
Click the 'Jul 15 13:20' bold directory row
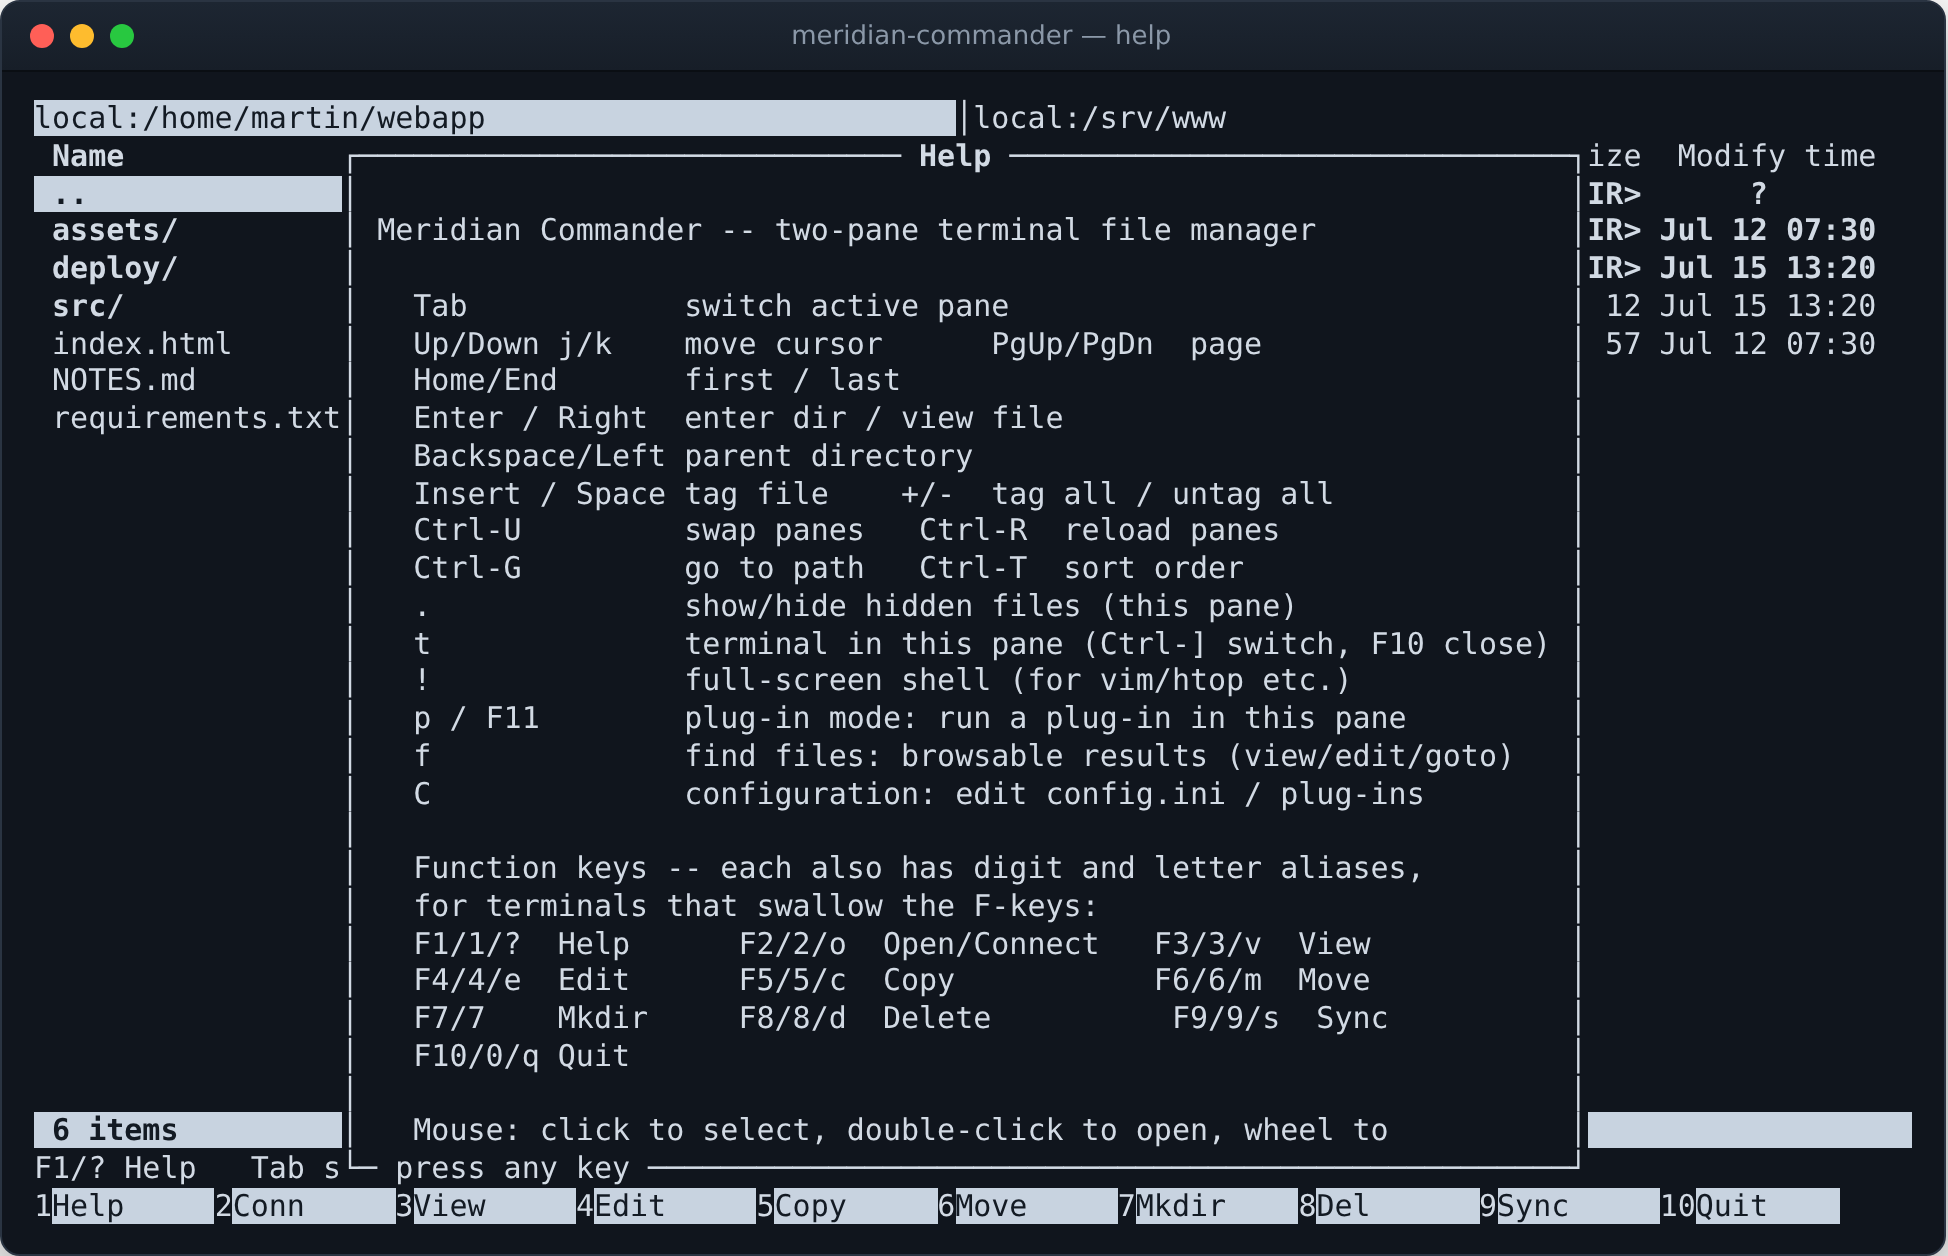(x=1731, y=269)
